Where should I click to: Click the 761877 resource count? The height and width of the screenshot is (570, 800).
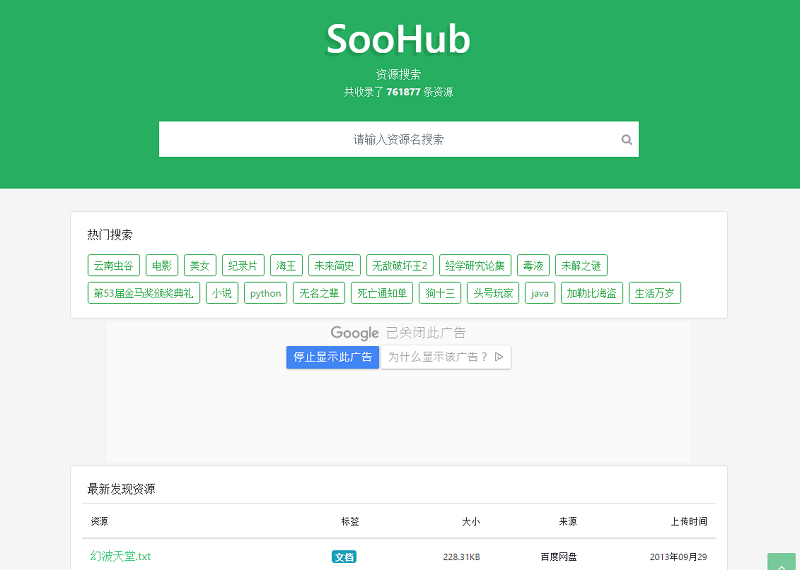[x=403, y=92]
